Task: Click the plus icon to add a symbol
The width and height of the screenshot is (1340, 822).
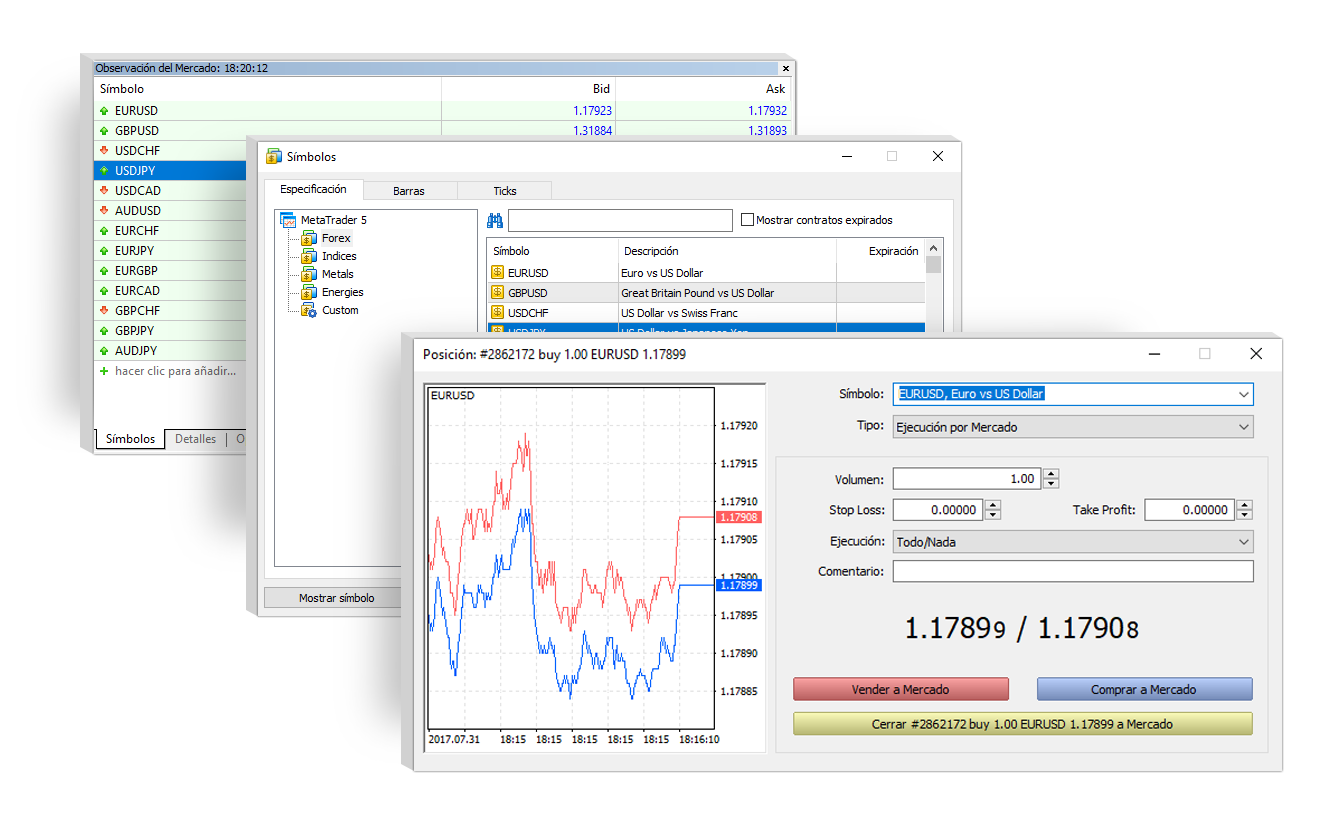Action: [x=104, y=371]
